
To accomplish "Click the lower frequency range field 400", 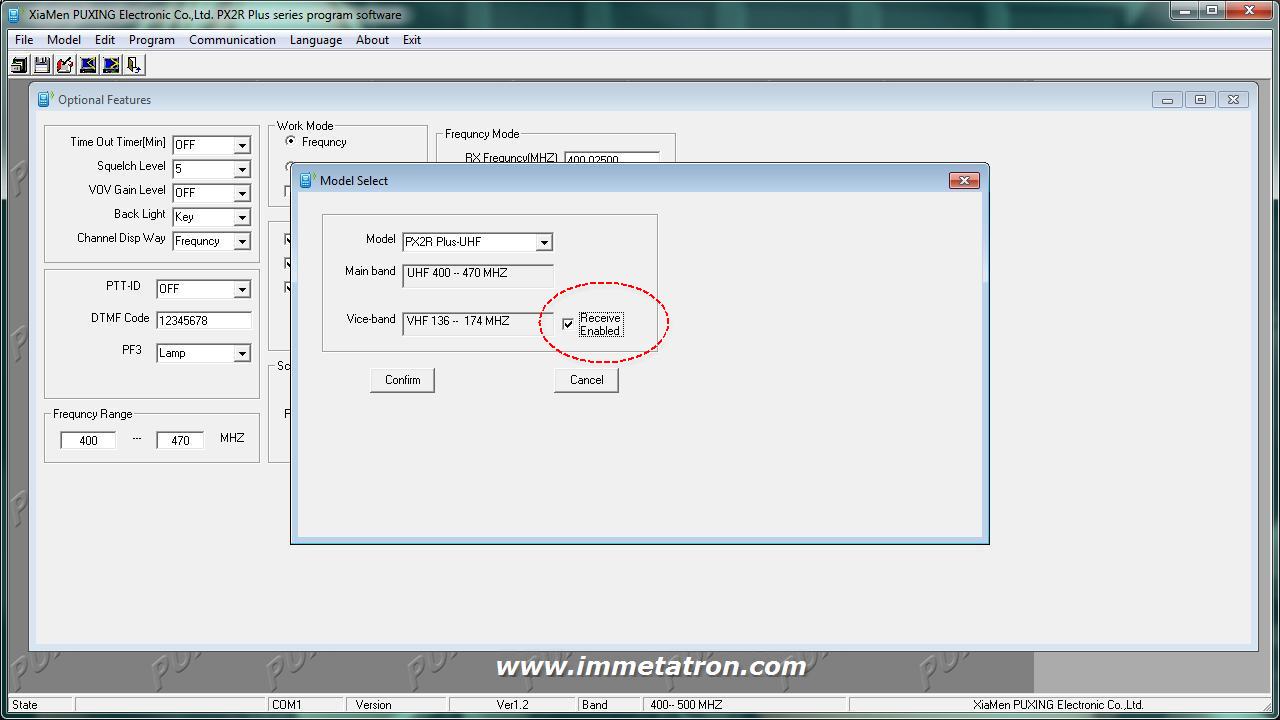I will click(x=88, y=440).
